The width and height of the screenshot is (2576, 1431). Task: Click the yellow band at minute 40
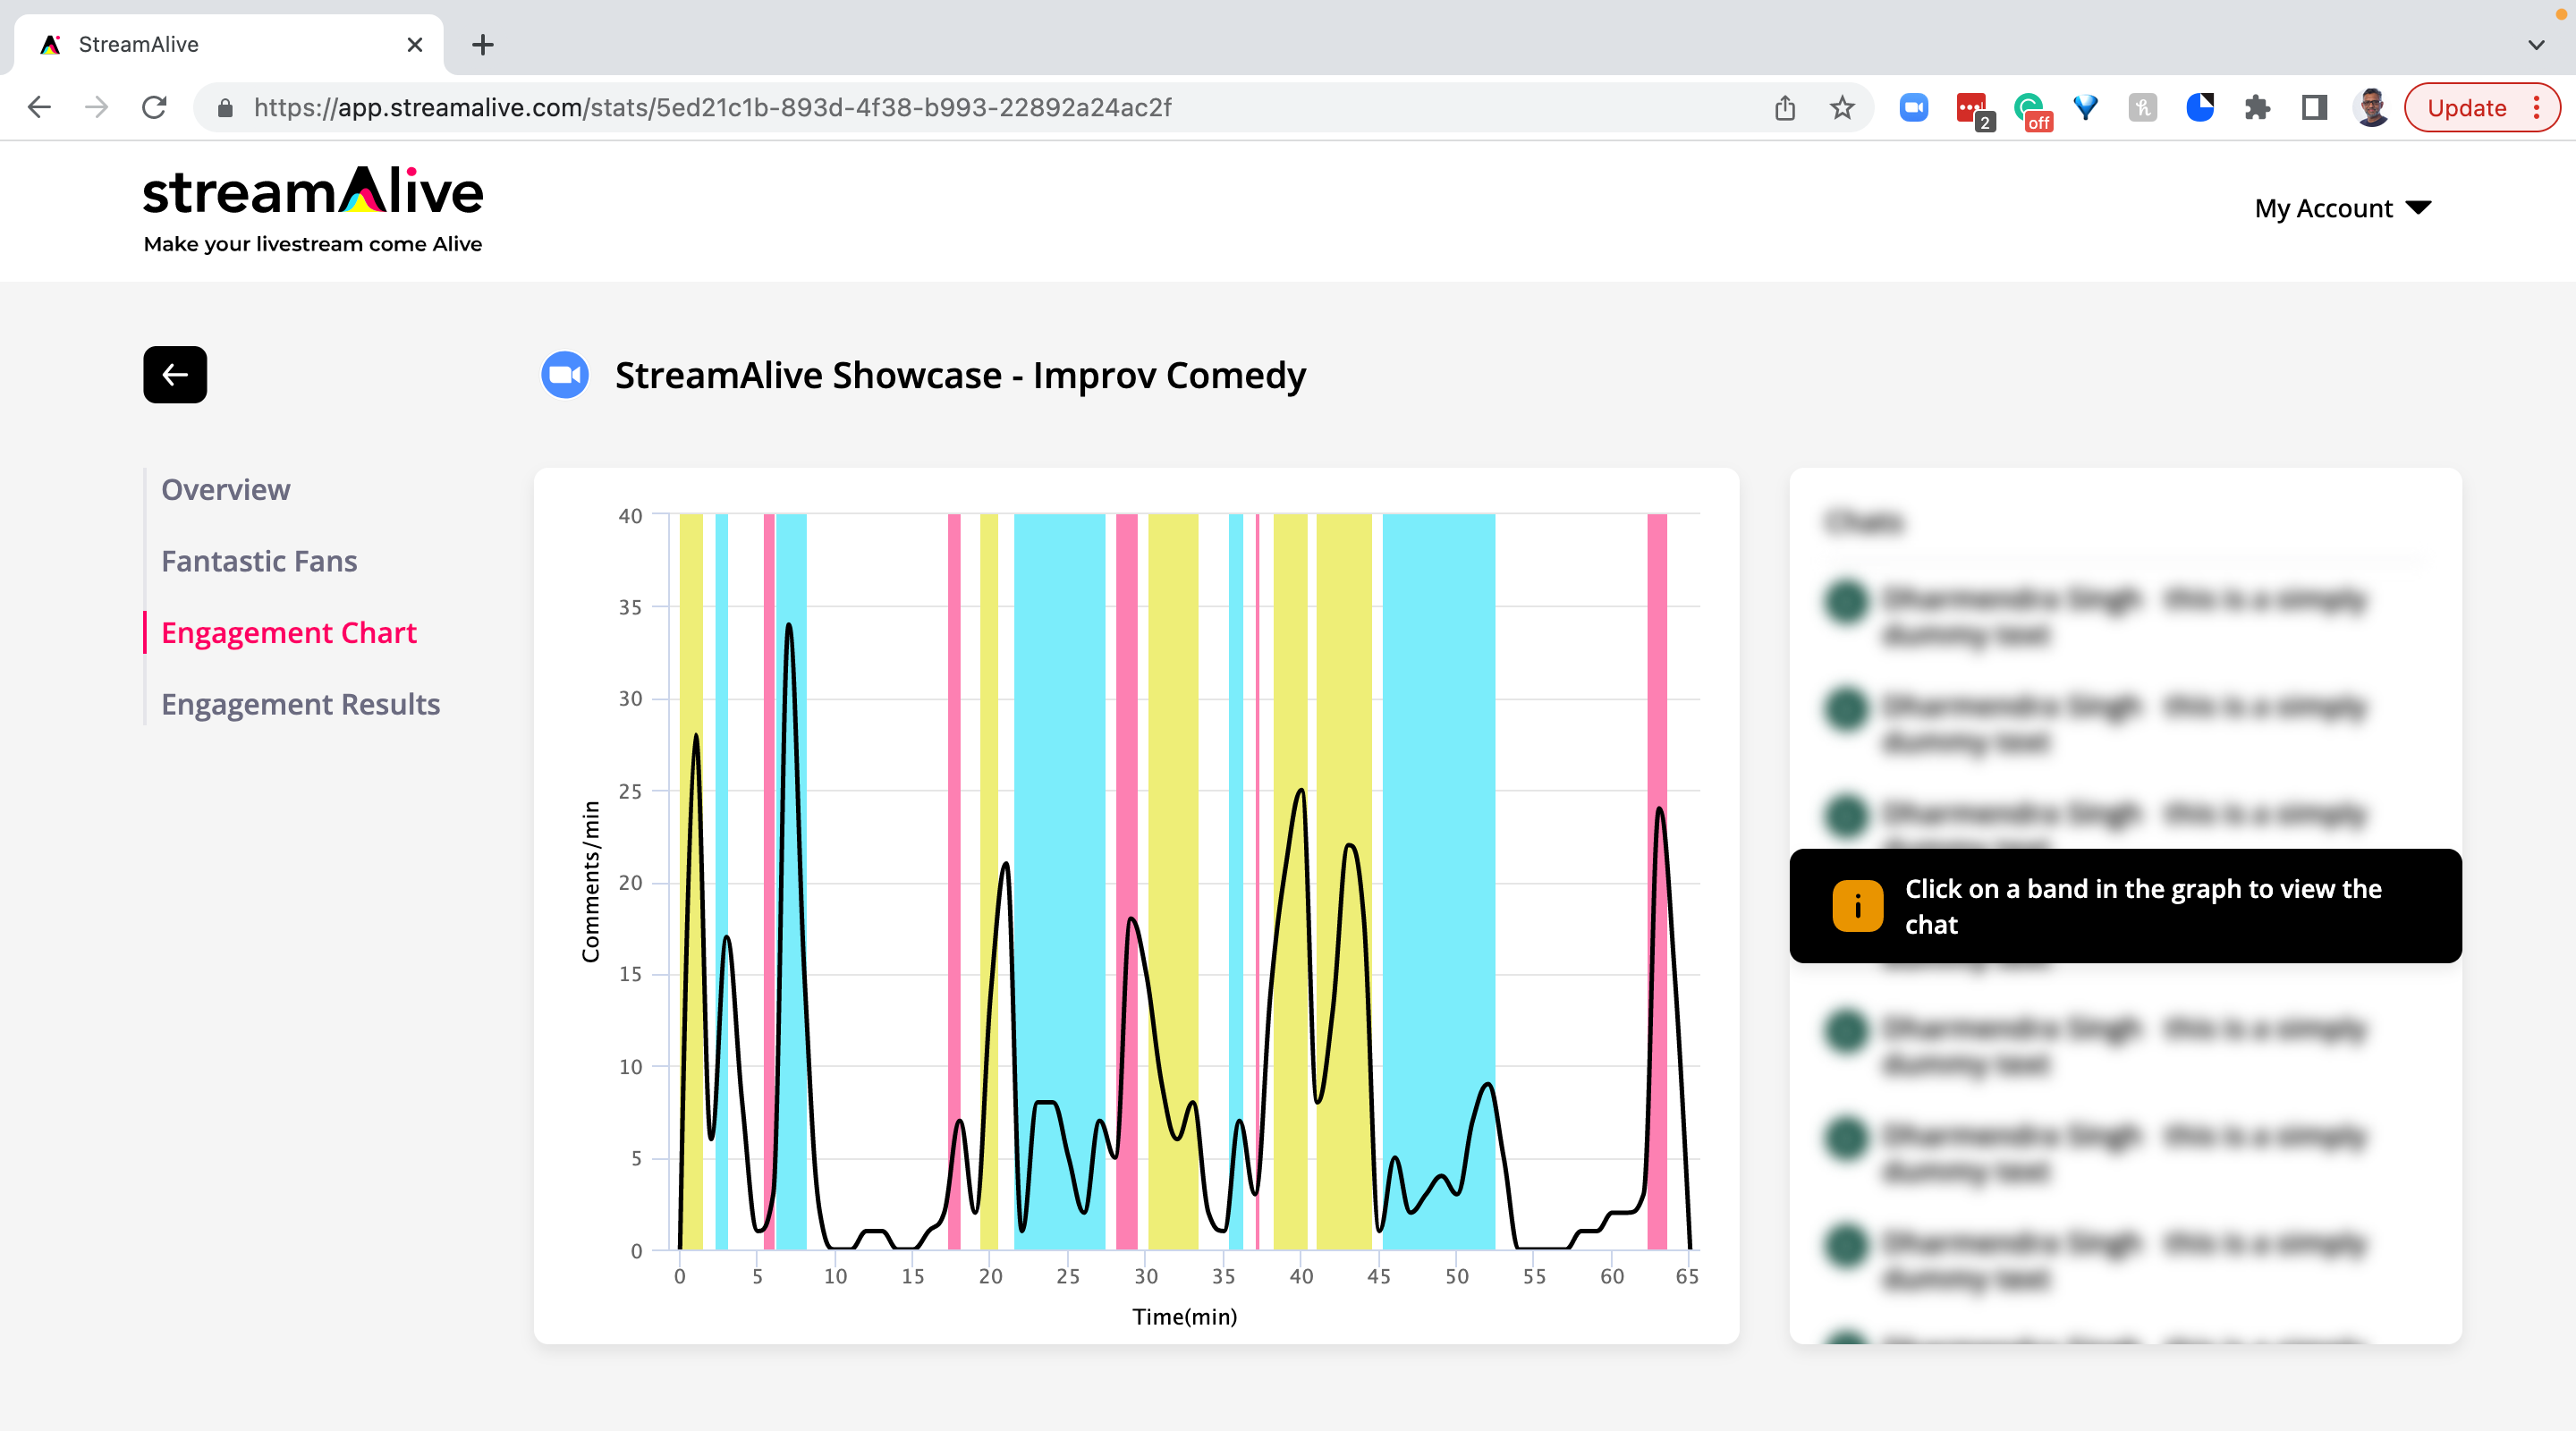click(x=1290, y=881)
